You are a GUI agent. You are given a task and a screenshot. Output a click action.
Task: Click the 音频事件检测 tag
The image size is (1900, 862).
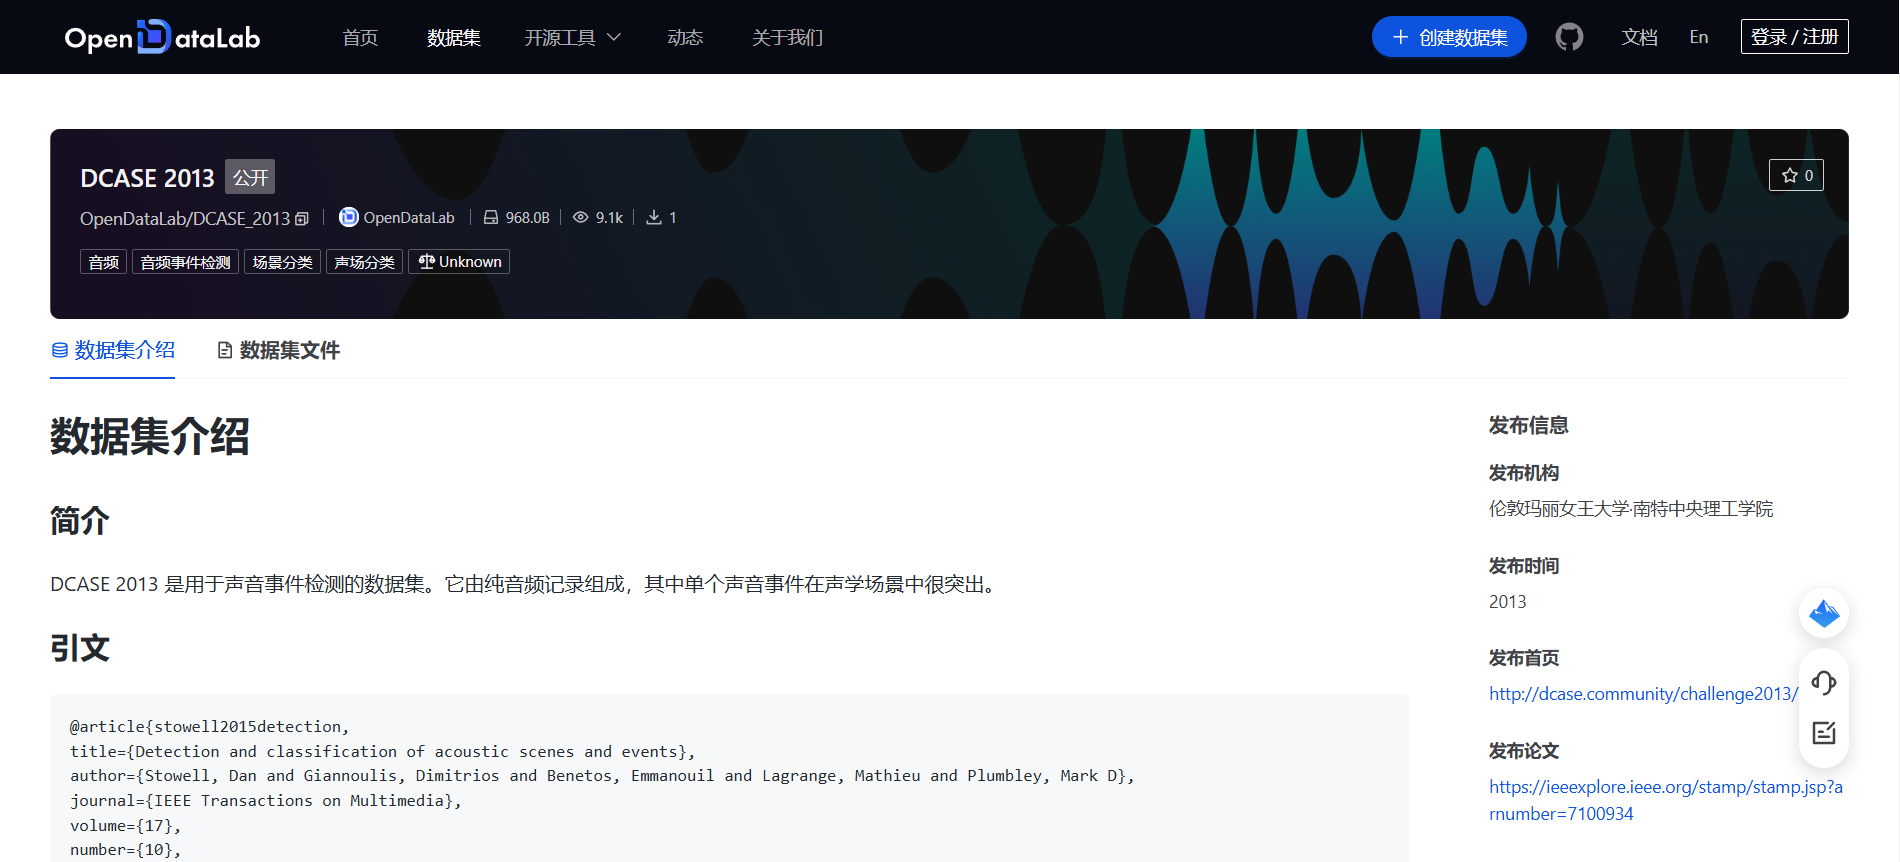(x=185, y=262)
